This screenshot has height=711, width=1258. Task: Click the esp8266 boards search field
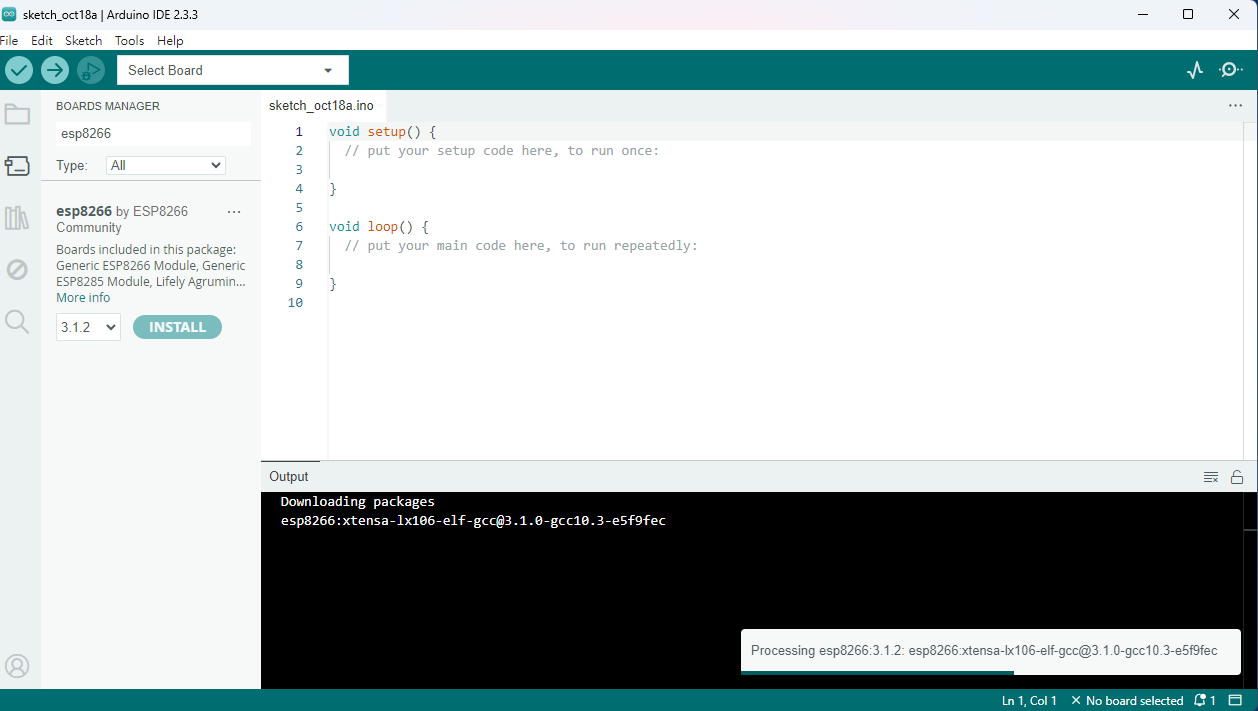(153, 133)
